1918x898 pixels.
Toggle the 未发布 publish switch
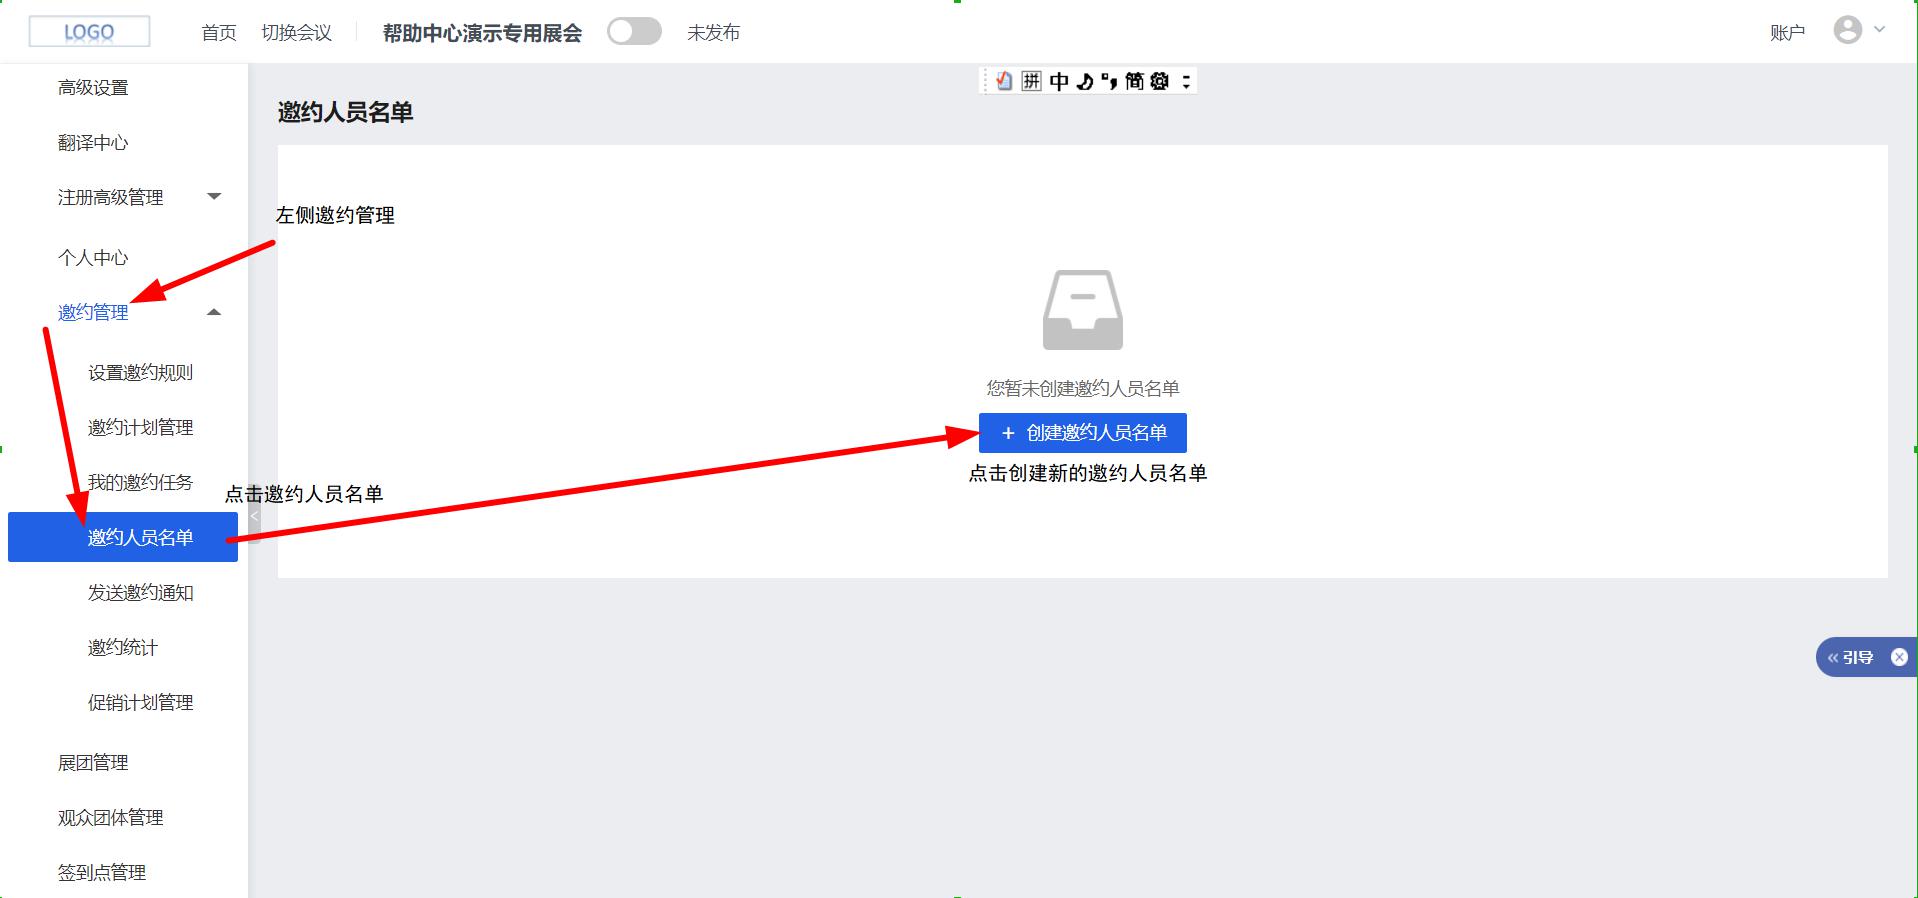[634, 32]
